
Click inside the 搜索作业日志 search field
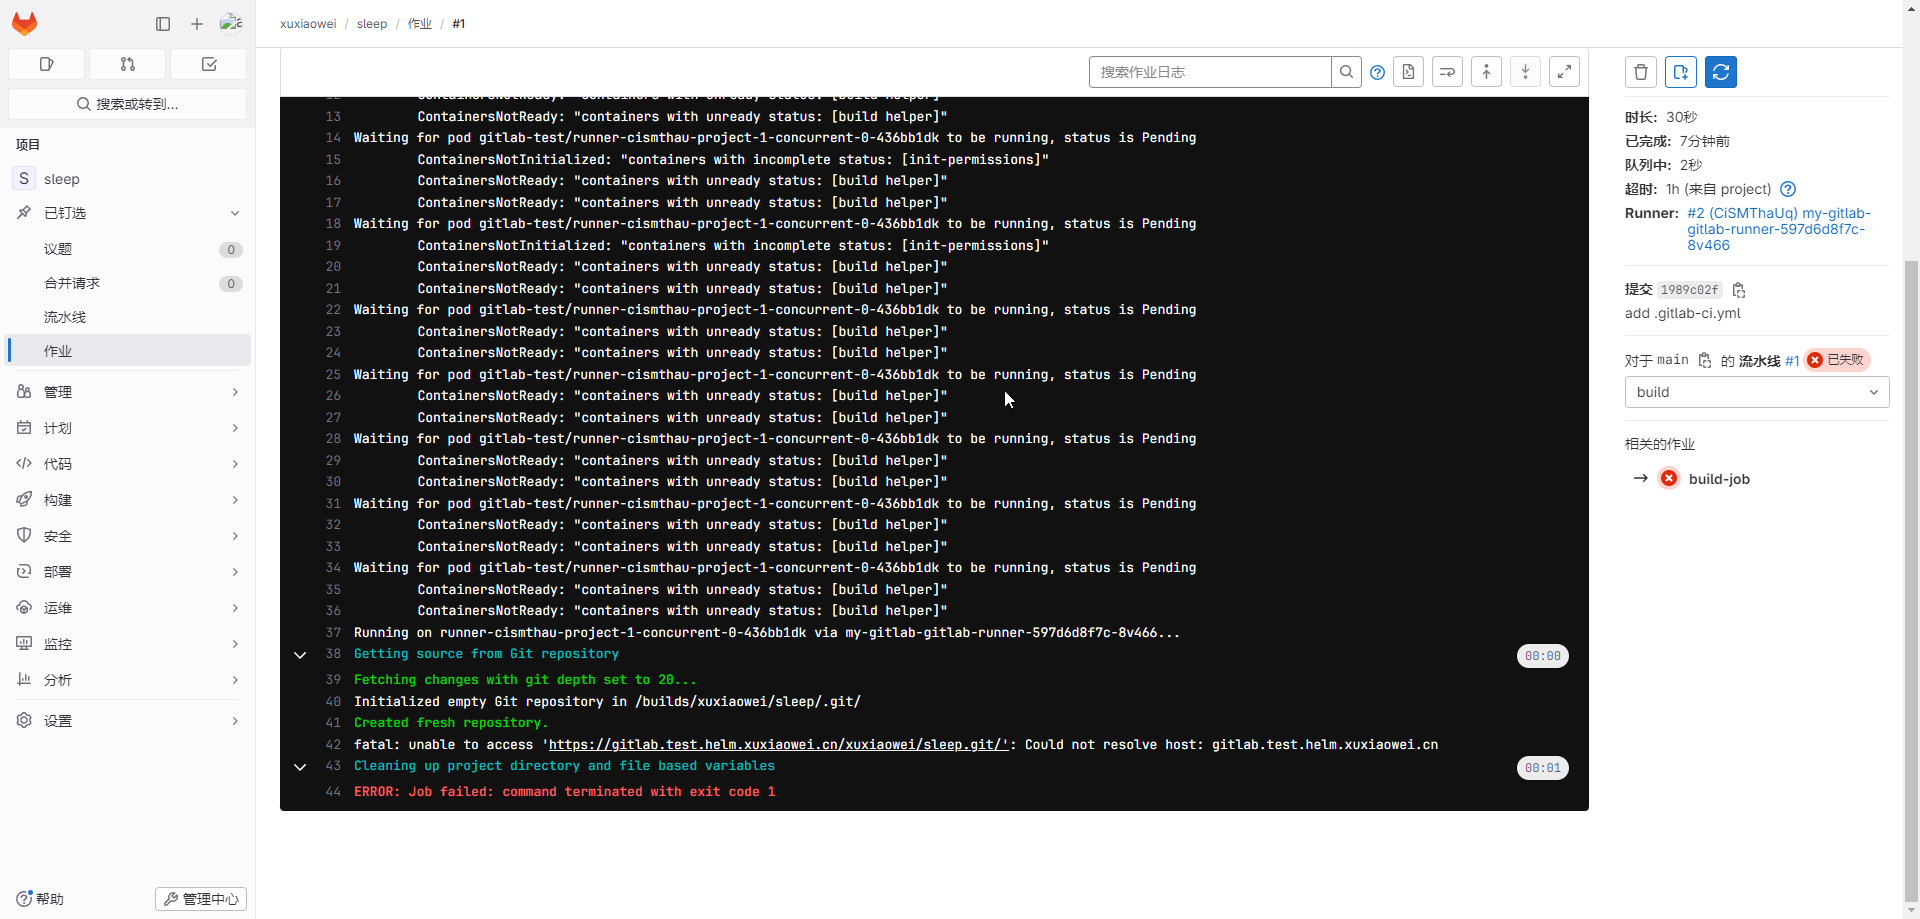click(1210, 72)
